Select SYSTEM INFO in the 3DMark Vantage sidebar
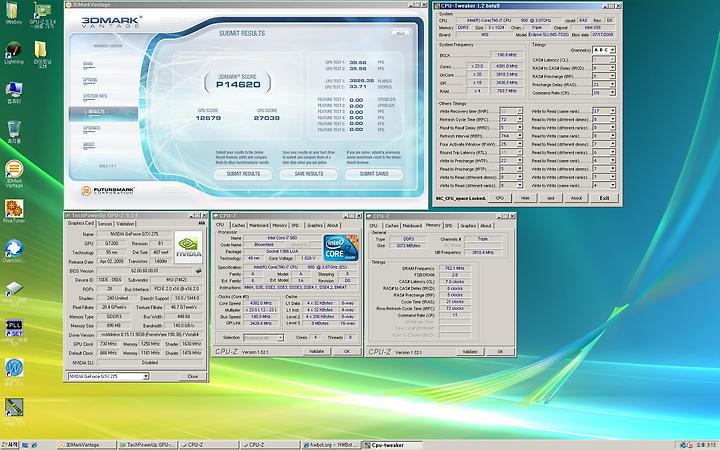Viewport: 720px width, 450px height. point(95,96)
